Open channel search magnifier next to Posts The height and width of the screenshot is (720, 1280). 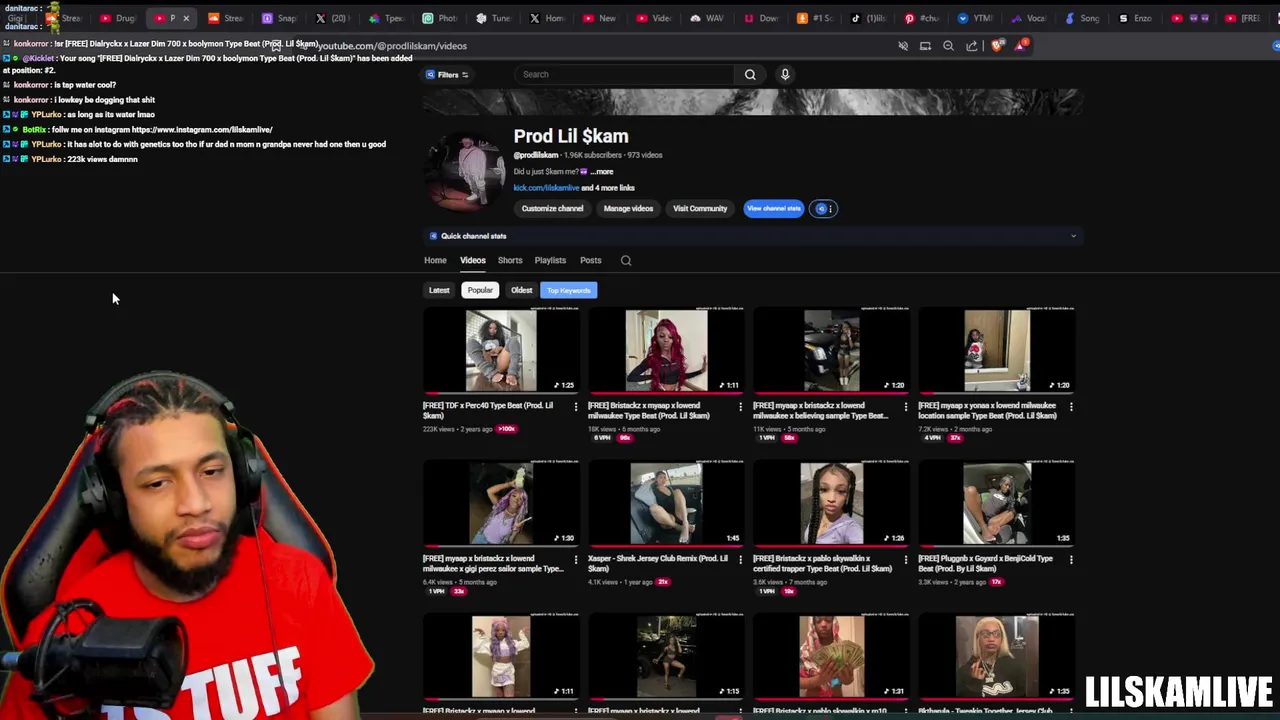[626, 261]
